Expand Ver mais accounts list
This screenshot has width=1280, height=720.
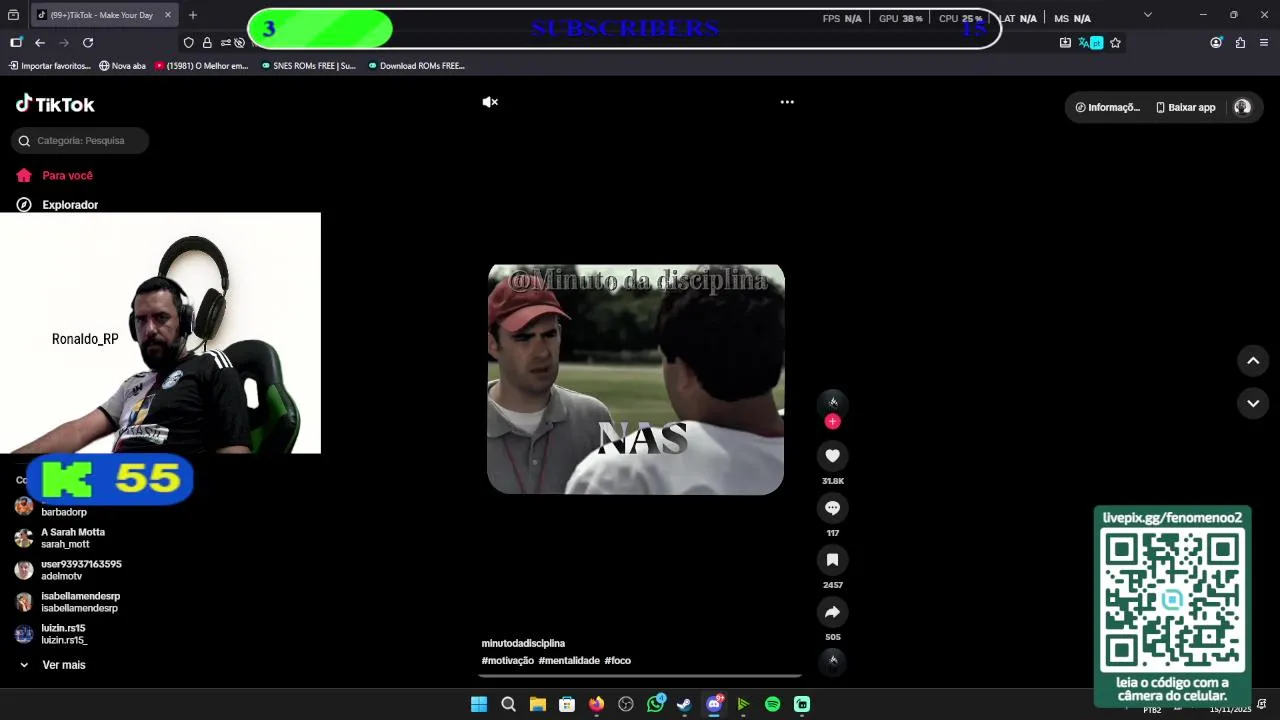point(53,665)
